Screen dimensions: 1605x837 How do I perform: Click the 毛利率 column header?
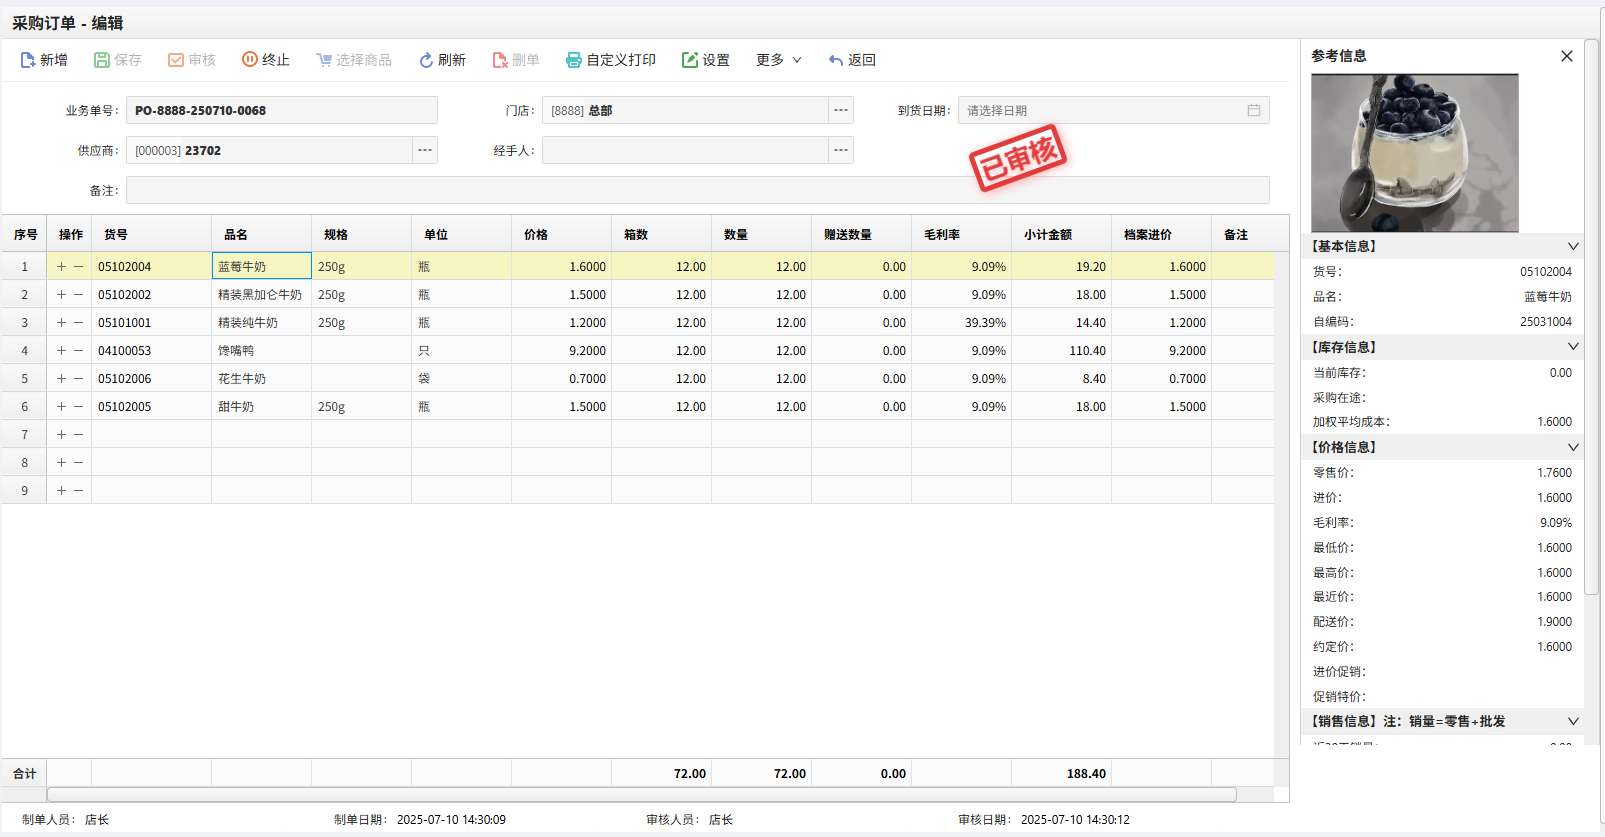click(962, 234)
